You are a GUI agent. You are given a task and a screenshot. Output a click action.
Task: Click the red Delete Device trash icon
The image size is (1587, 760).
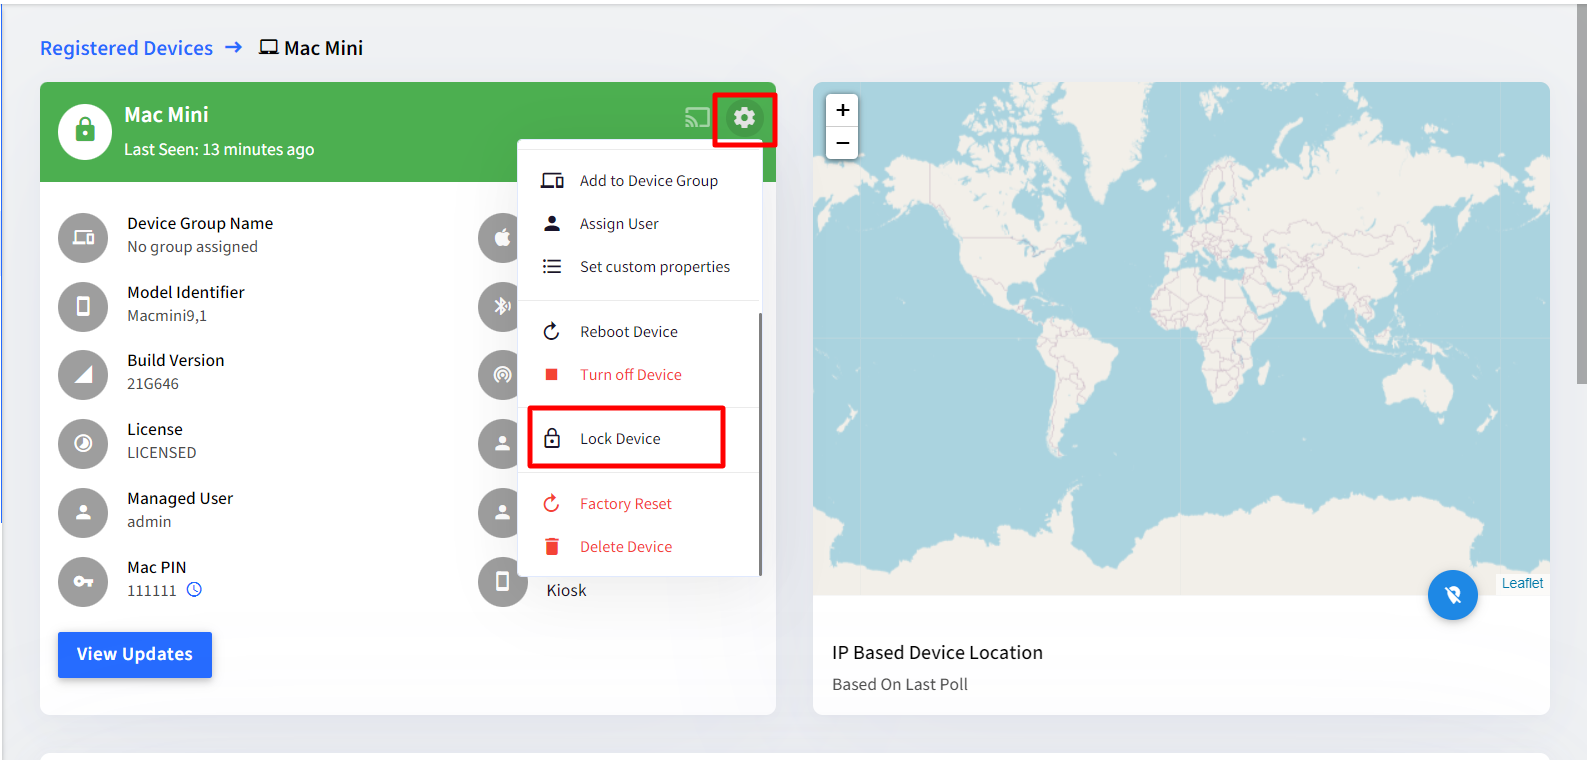552,547
